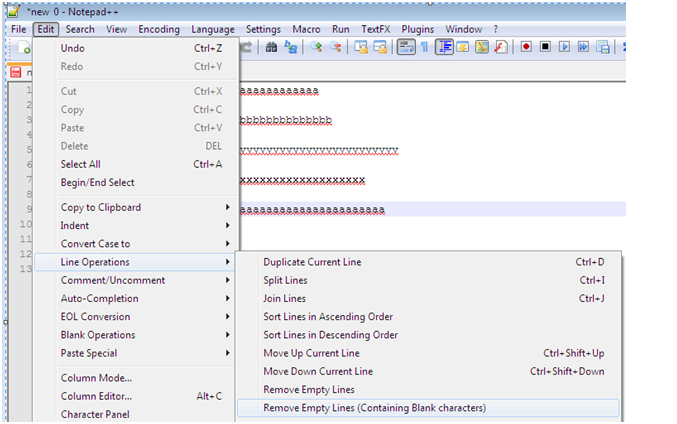Click the Redo arrow toolbar icon
The image size is (677, 424).
(246, 47)
